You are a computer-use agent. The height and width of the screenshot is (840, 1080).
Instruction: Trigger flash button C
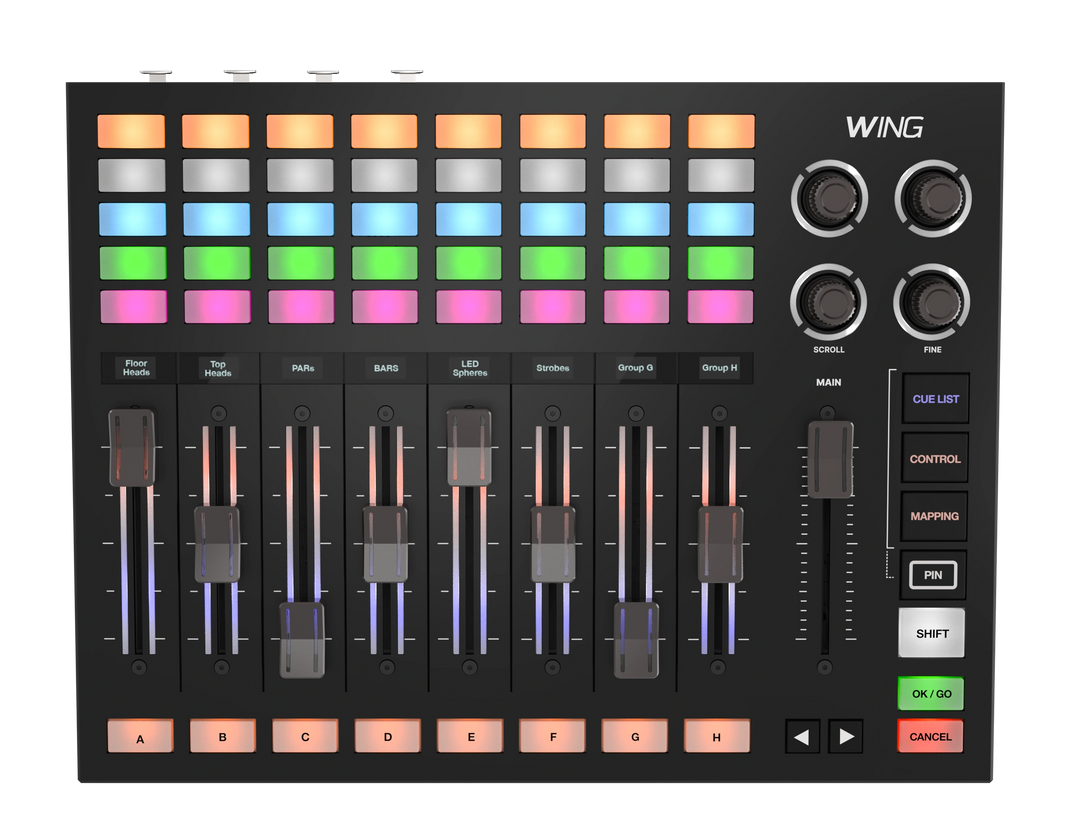(x=305, y=737)
